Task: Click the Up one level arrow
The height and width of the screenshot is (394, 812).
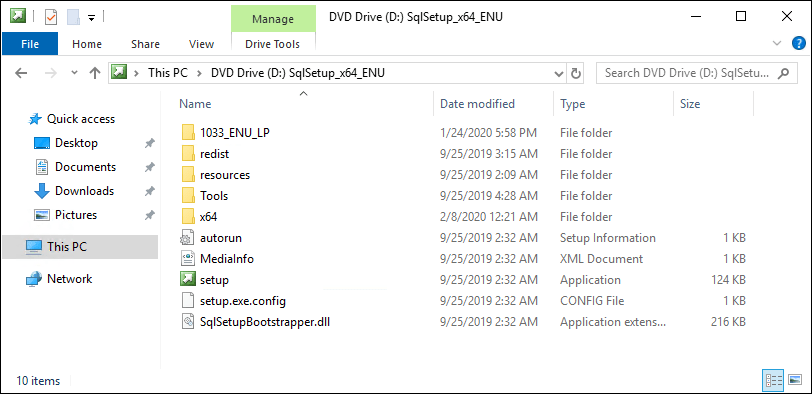Action: pyautogui.click(x=94, y=73)
